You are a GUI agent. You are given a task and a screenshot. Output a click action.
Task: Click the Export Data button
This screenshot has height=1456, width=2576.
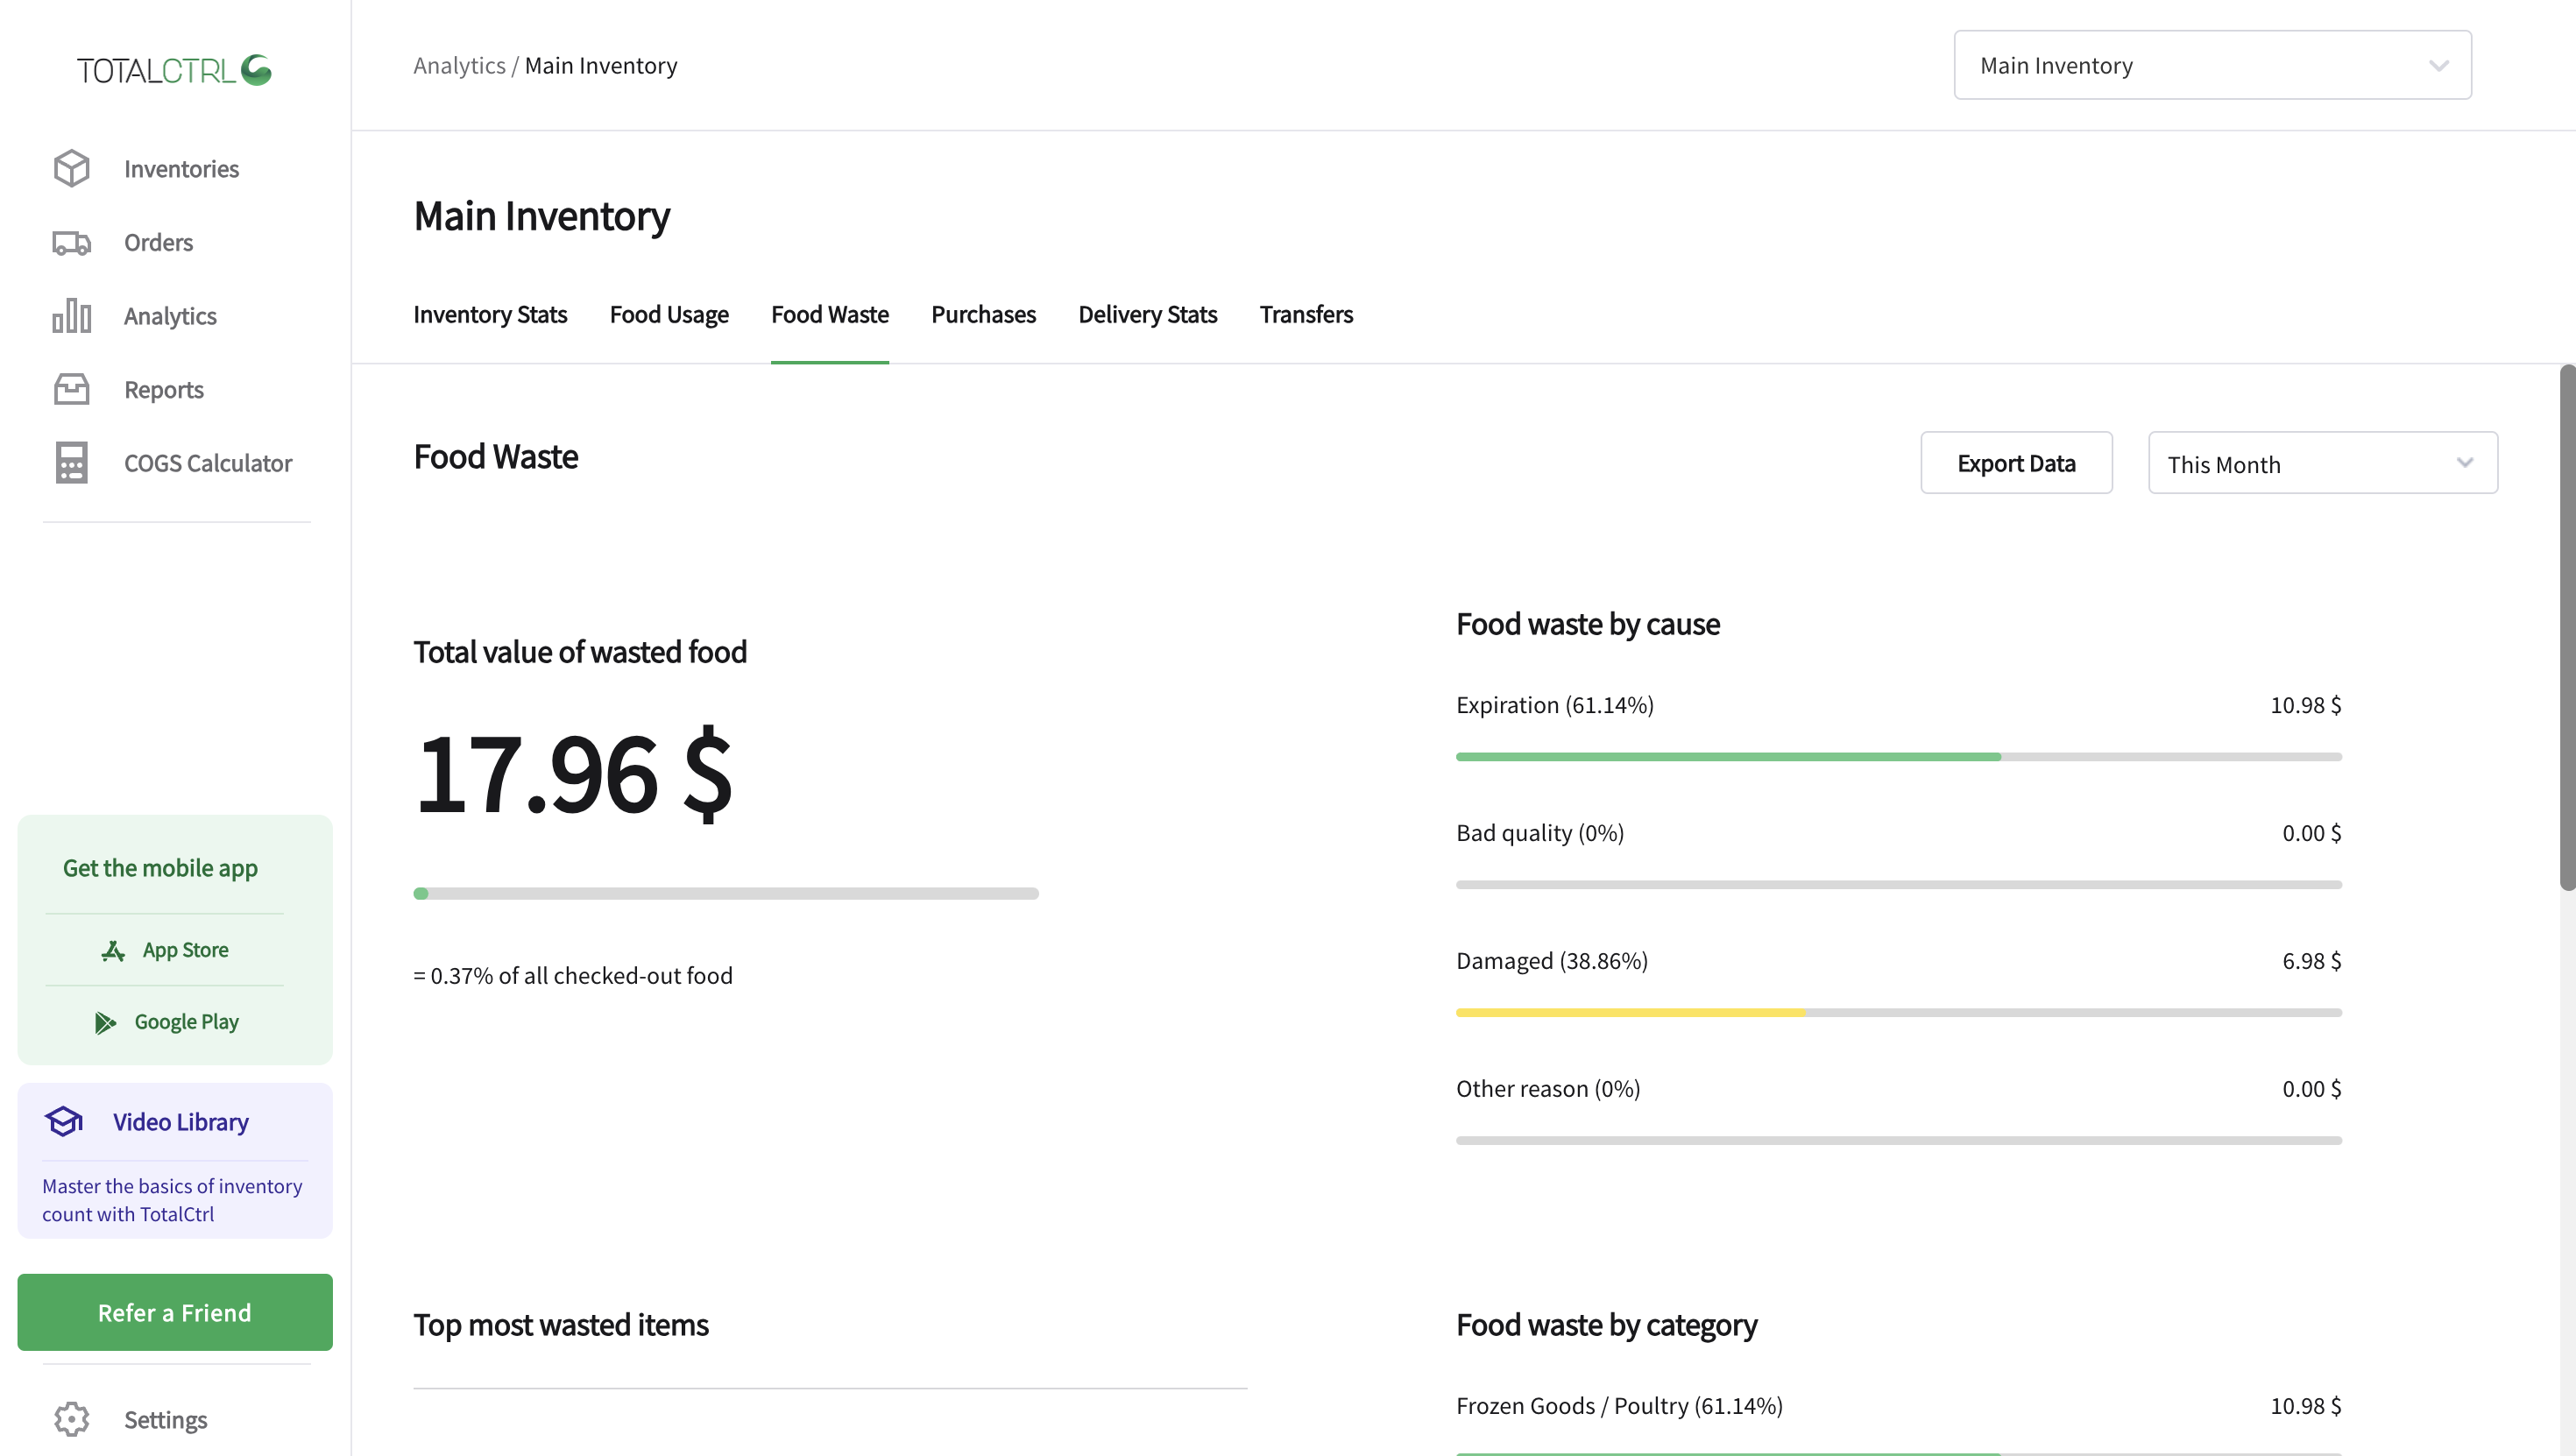2016,462
